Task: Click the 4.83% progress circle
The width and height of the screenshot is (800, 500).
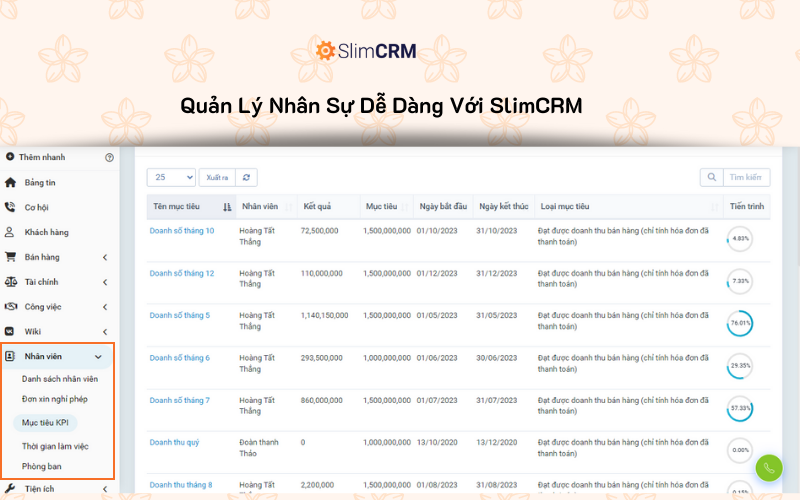Action: coord(740,238)
